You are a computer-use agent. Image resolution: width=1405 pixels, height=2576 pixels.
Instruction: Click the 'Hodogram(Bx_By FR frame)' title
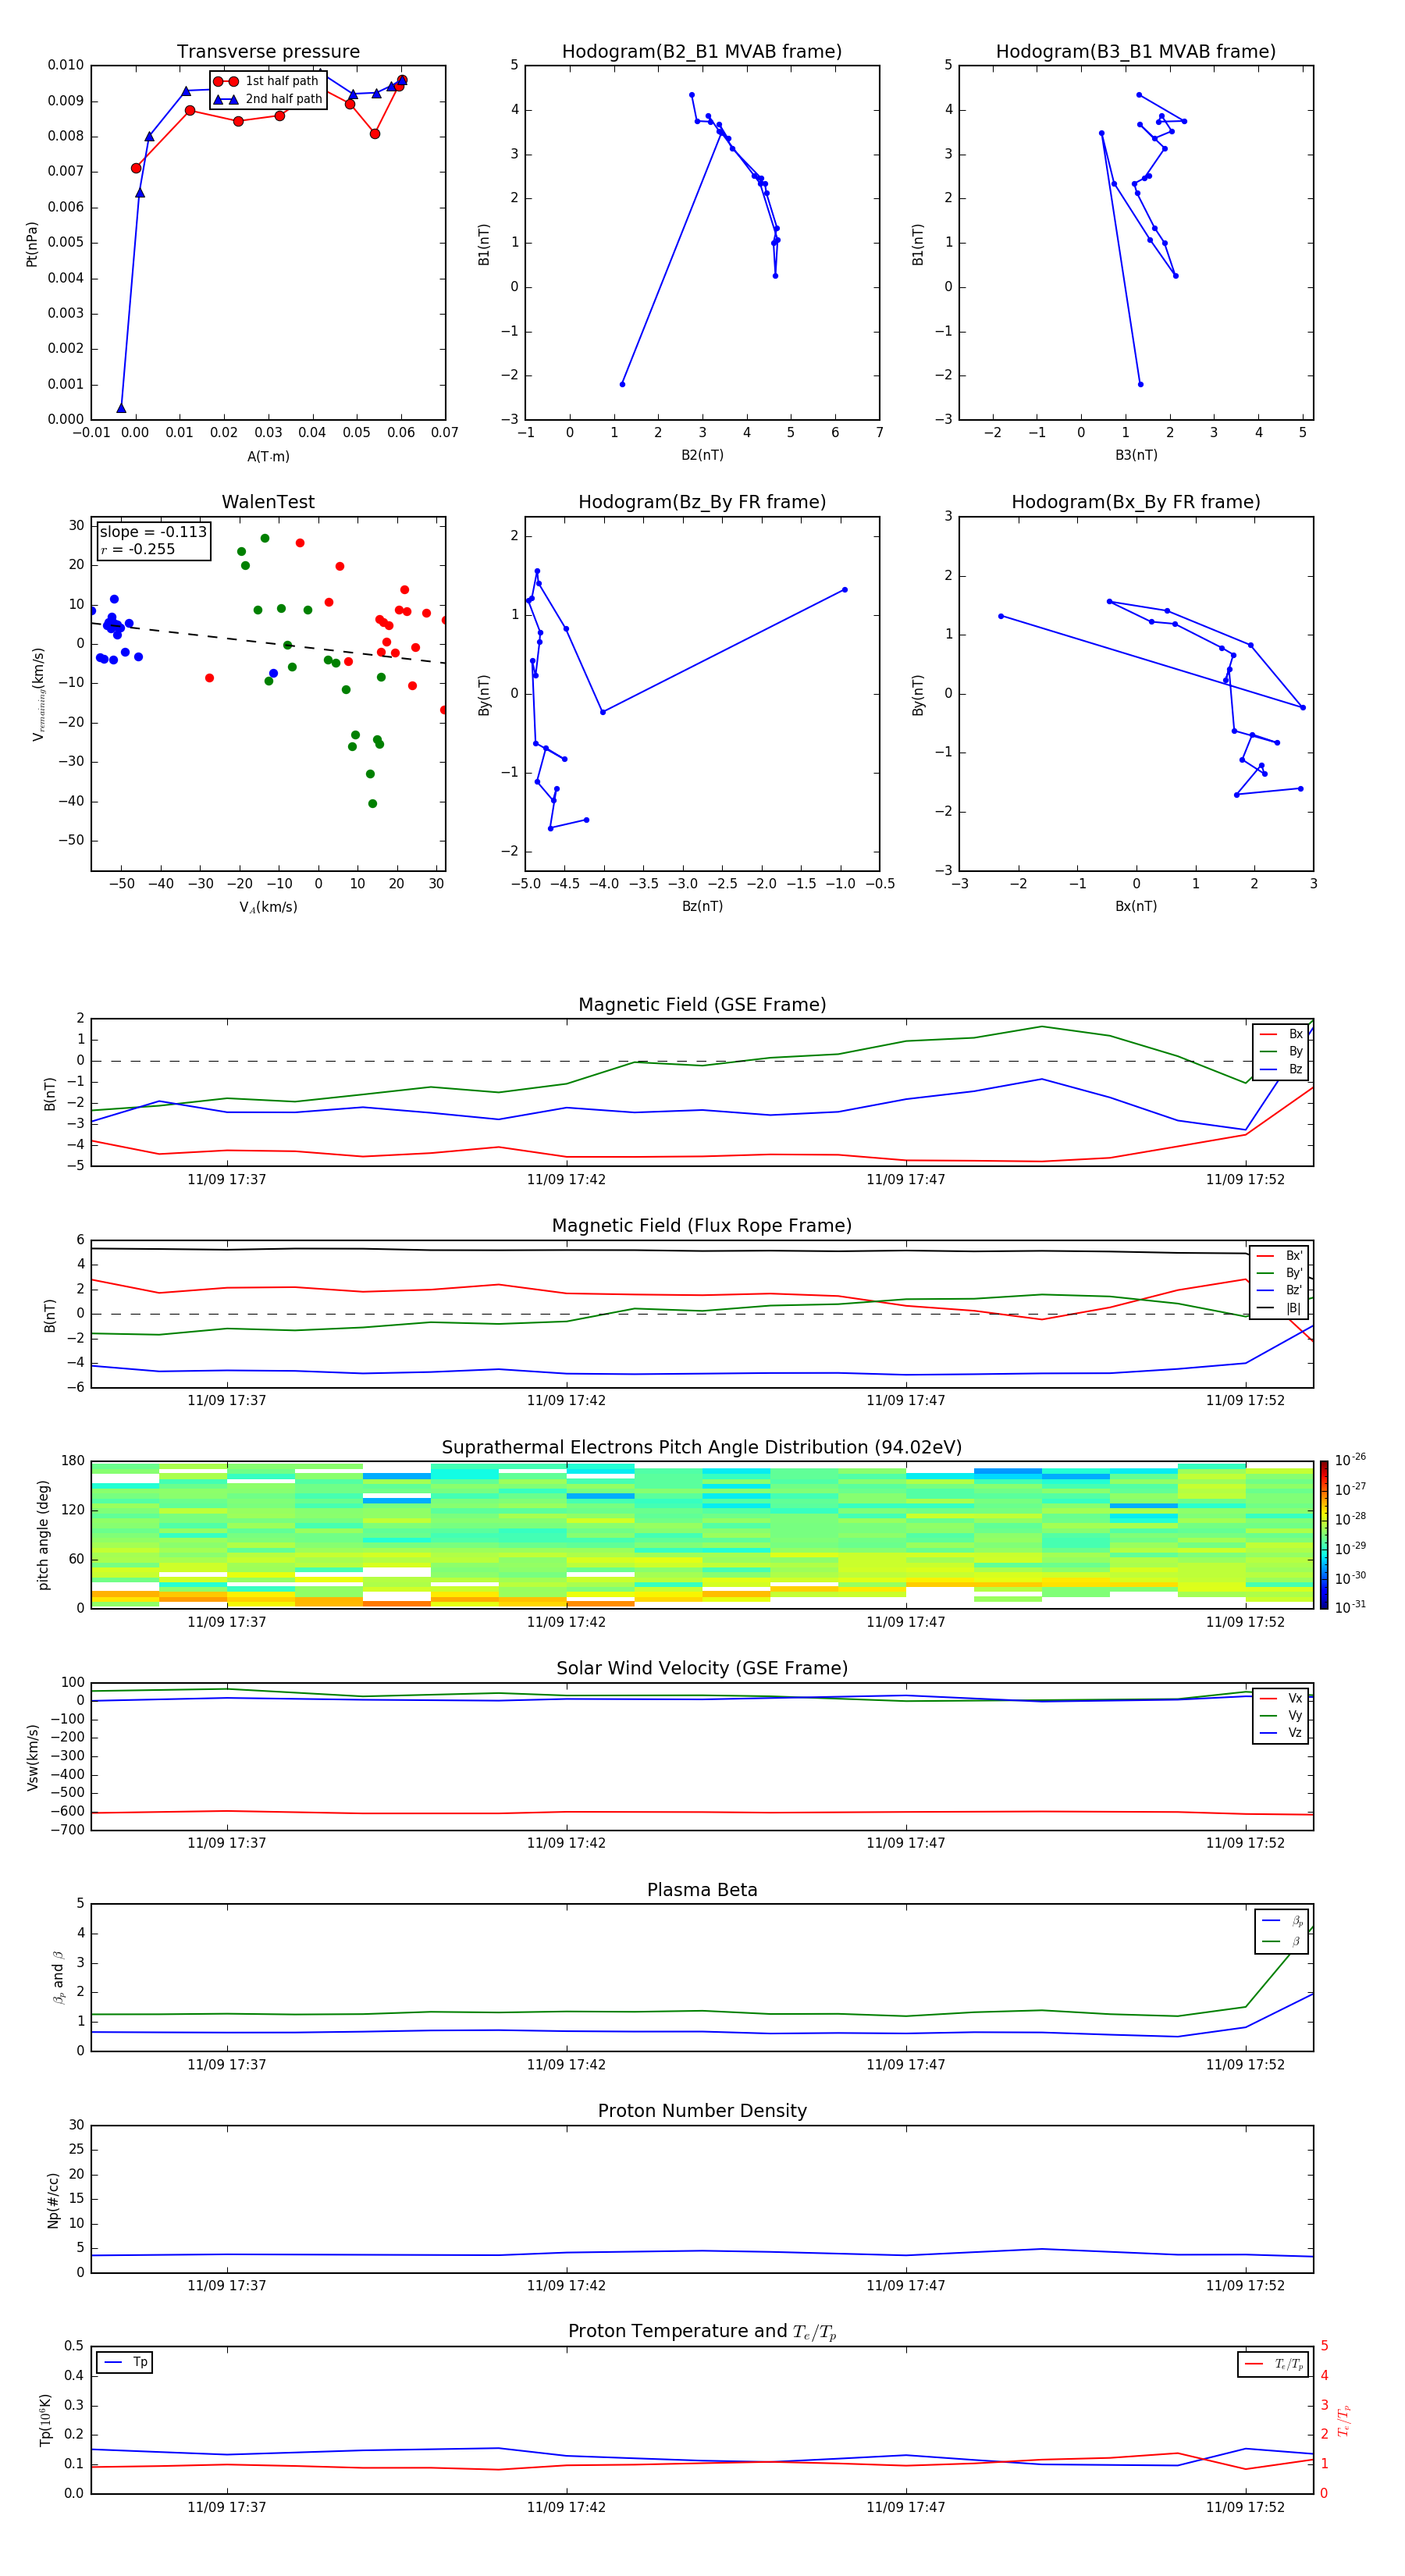point(1136,502)
